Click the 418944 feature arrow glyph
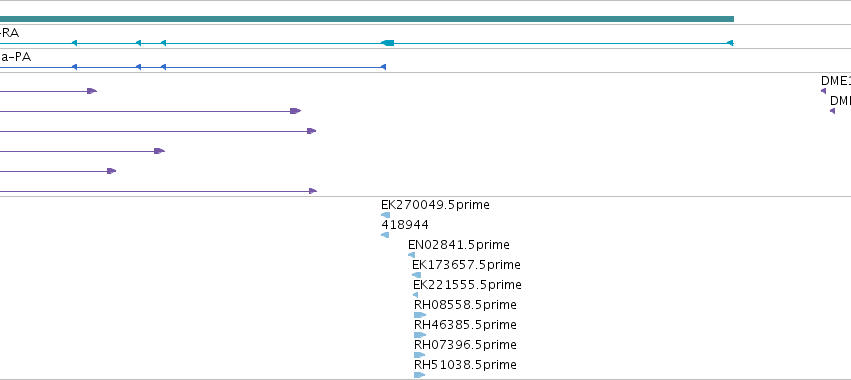This screenshot has height=380, width=851. (385, 235)
